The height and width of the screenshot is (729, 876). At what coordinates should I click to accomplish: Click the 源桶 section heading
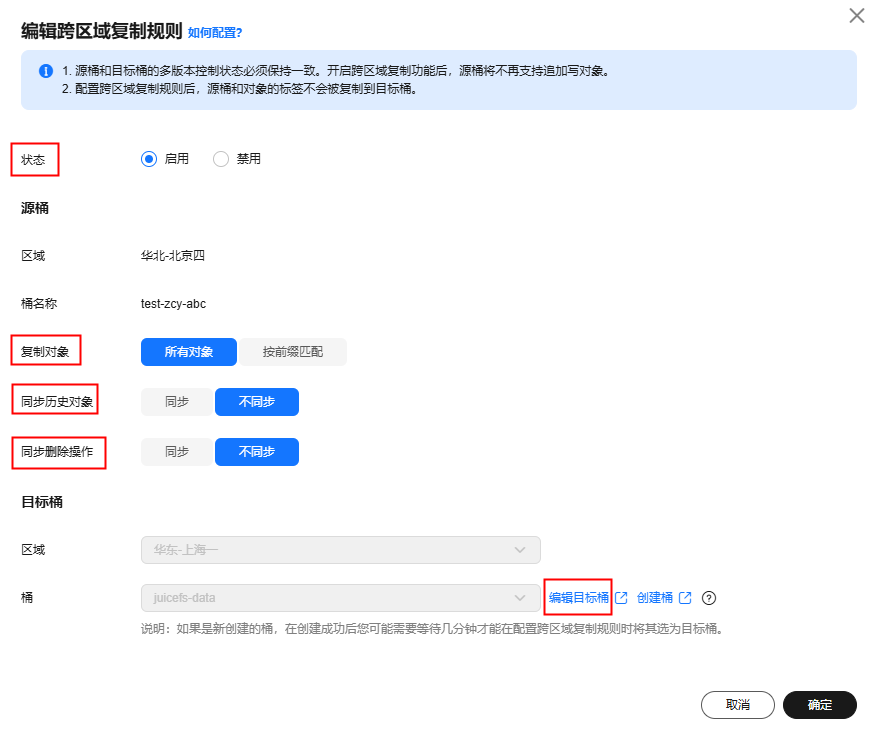(x=35, y=208)
